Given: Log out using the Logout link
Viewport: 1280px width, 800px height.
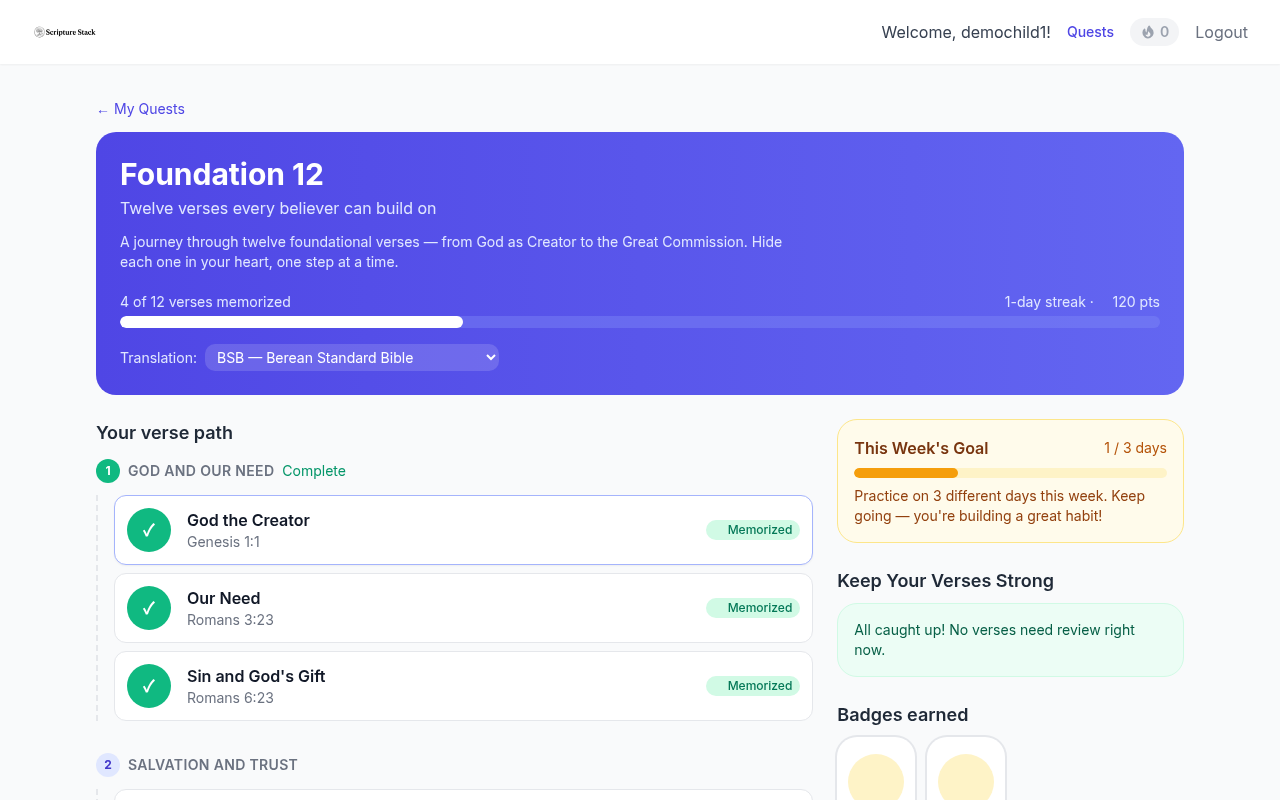Looking at the screenshot, I should [x=1221, y=32].
